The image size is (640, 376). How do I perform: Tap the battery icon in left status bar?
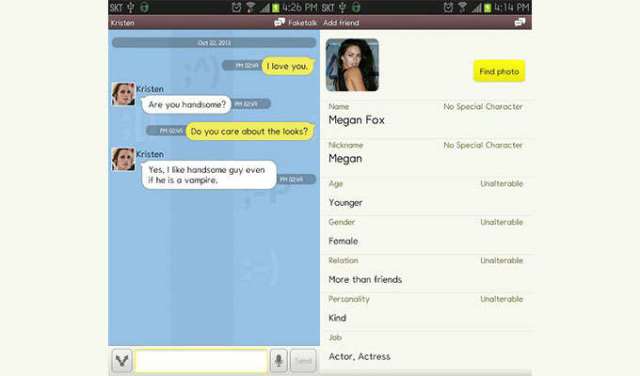point(276,7)
